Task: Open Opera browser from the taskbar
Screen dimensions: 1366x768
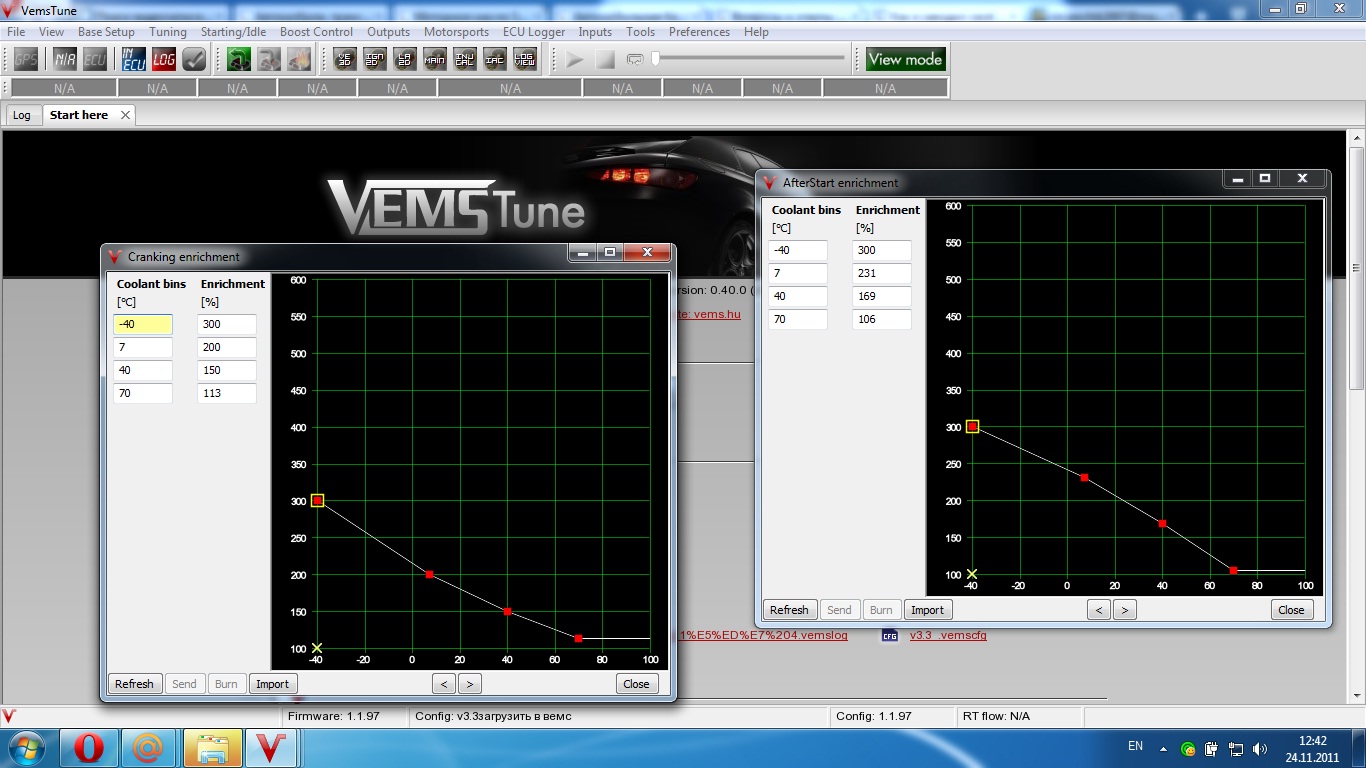Action: point(89,748)
